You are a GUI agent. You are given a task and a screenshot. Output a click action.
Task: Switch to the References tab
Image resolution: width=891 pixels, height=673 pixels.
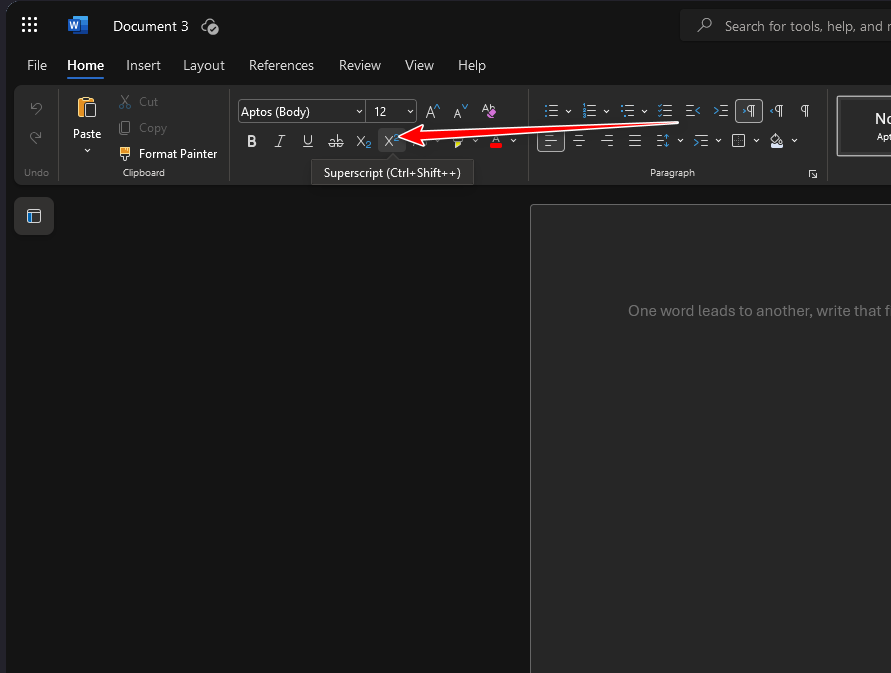281,65
